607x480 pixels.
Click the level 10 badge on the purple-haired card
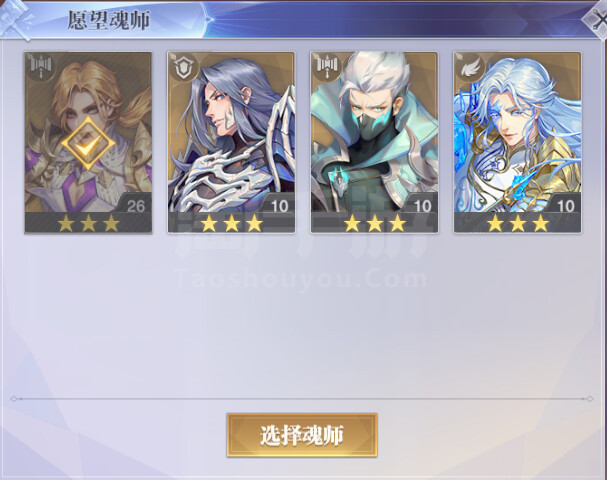279,206
